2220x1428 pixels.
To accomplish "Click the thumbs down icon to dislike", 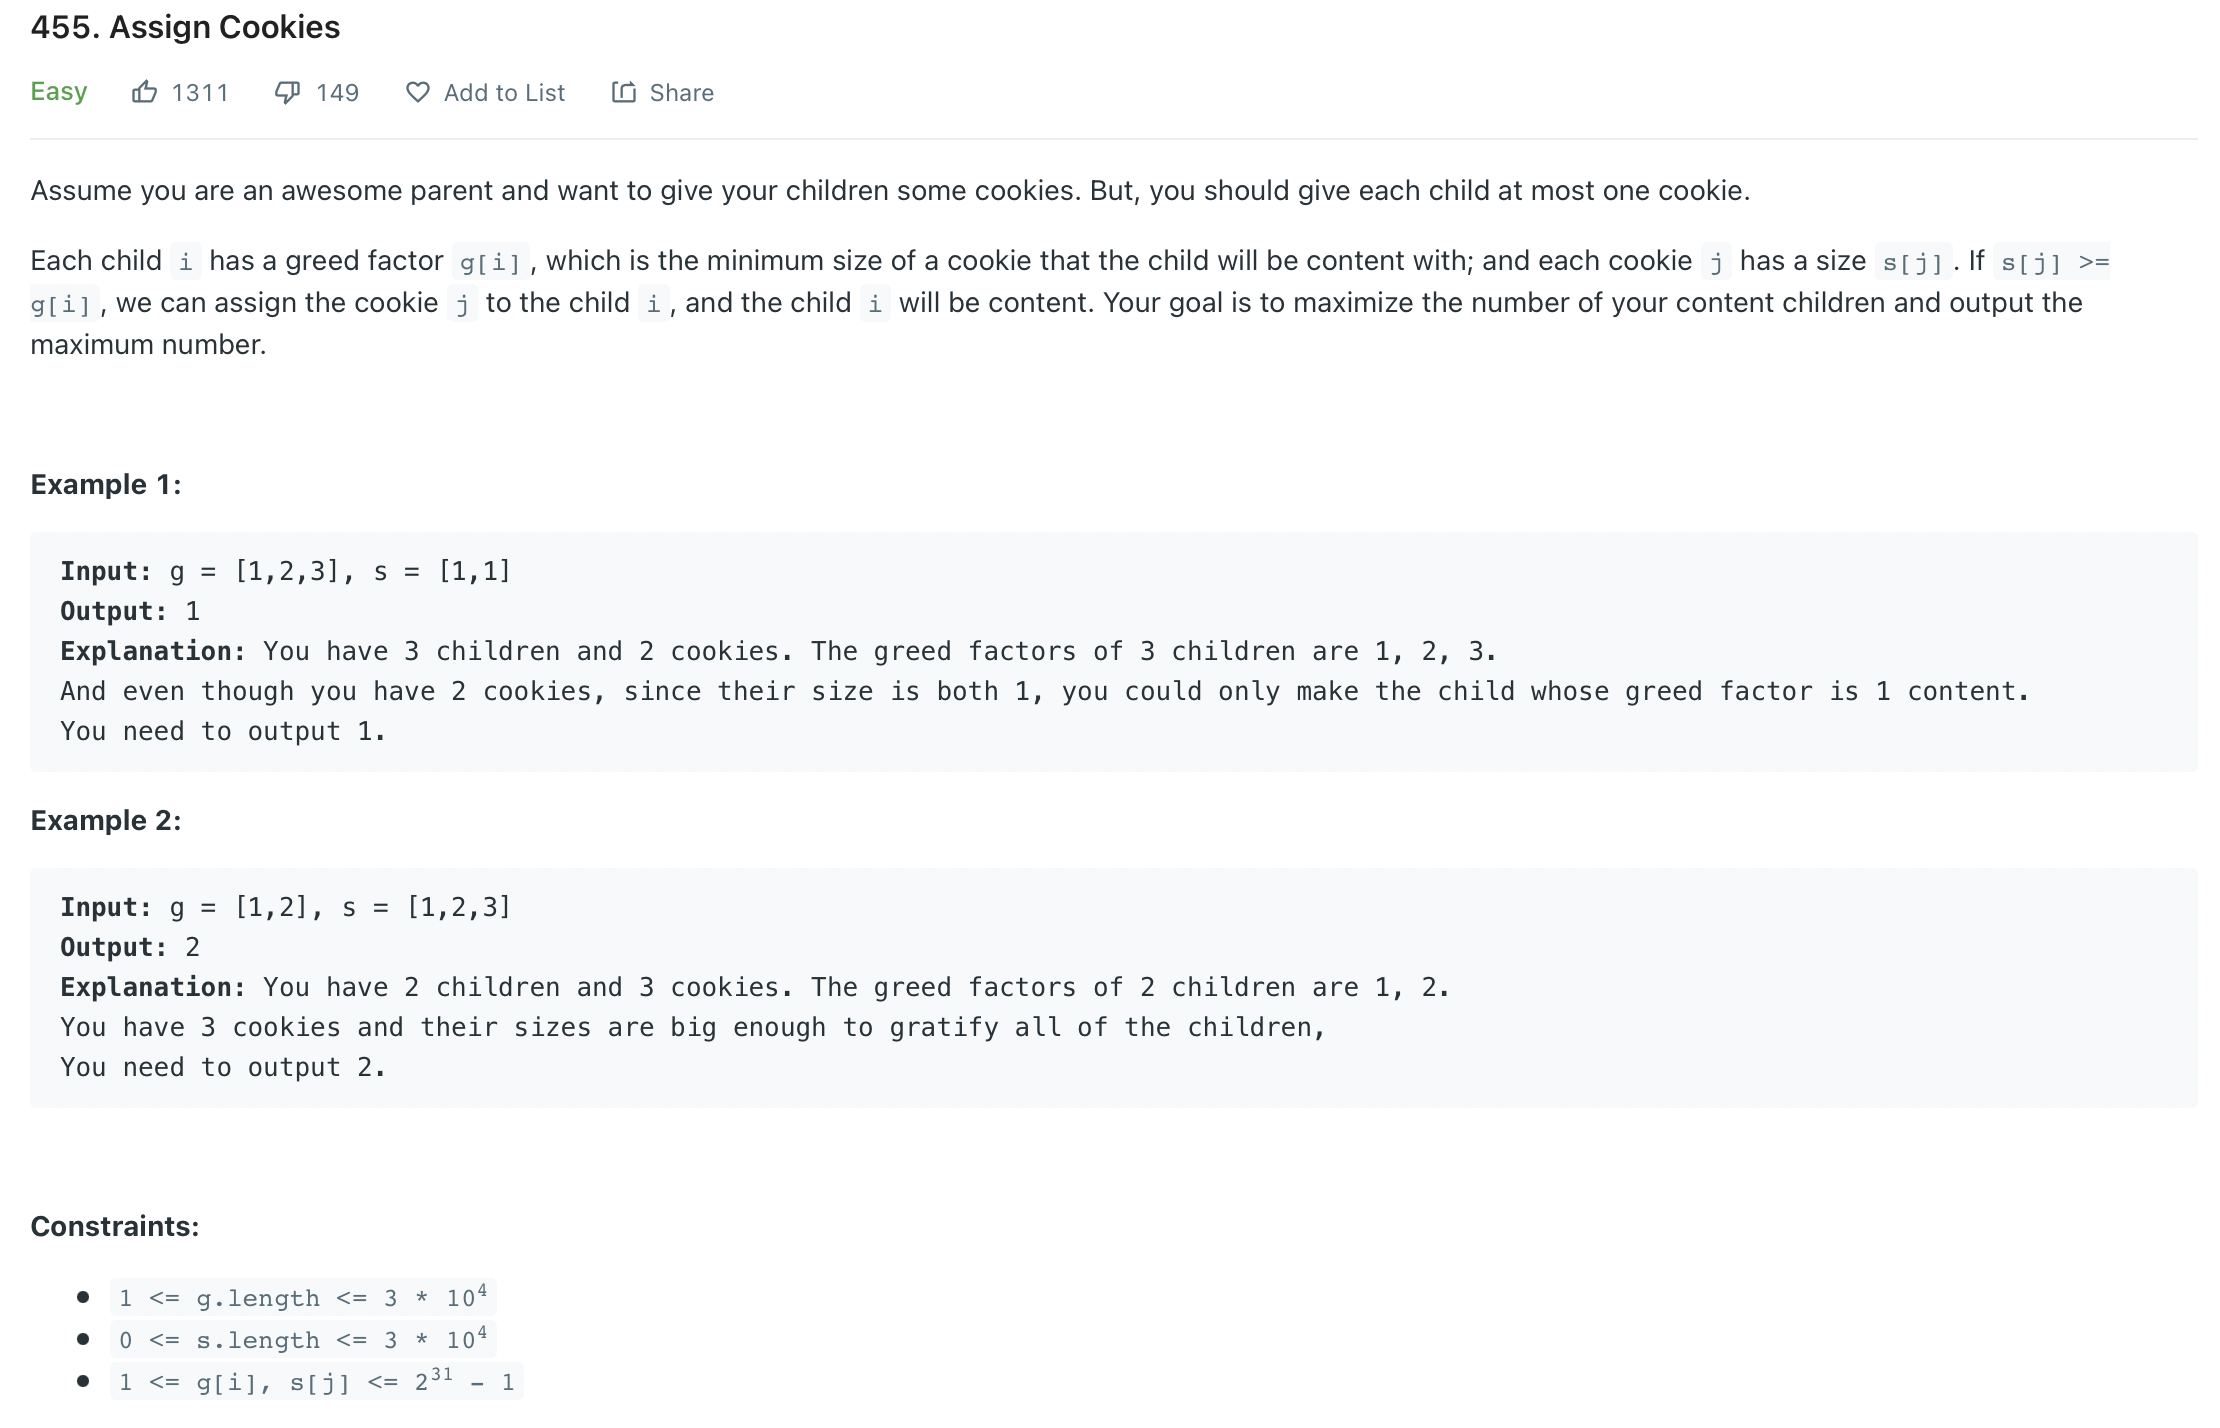I will coord(288,92).
